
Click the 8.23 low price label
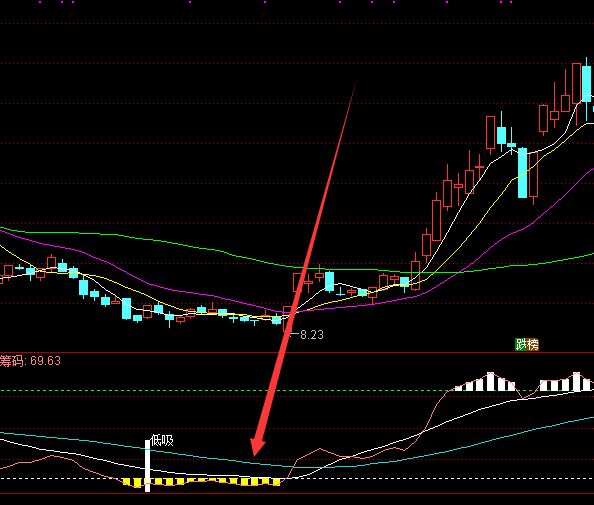[312, 335]
